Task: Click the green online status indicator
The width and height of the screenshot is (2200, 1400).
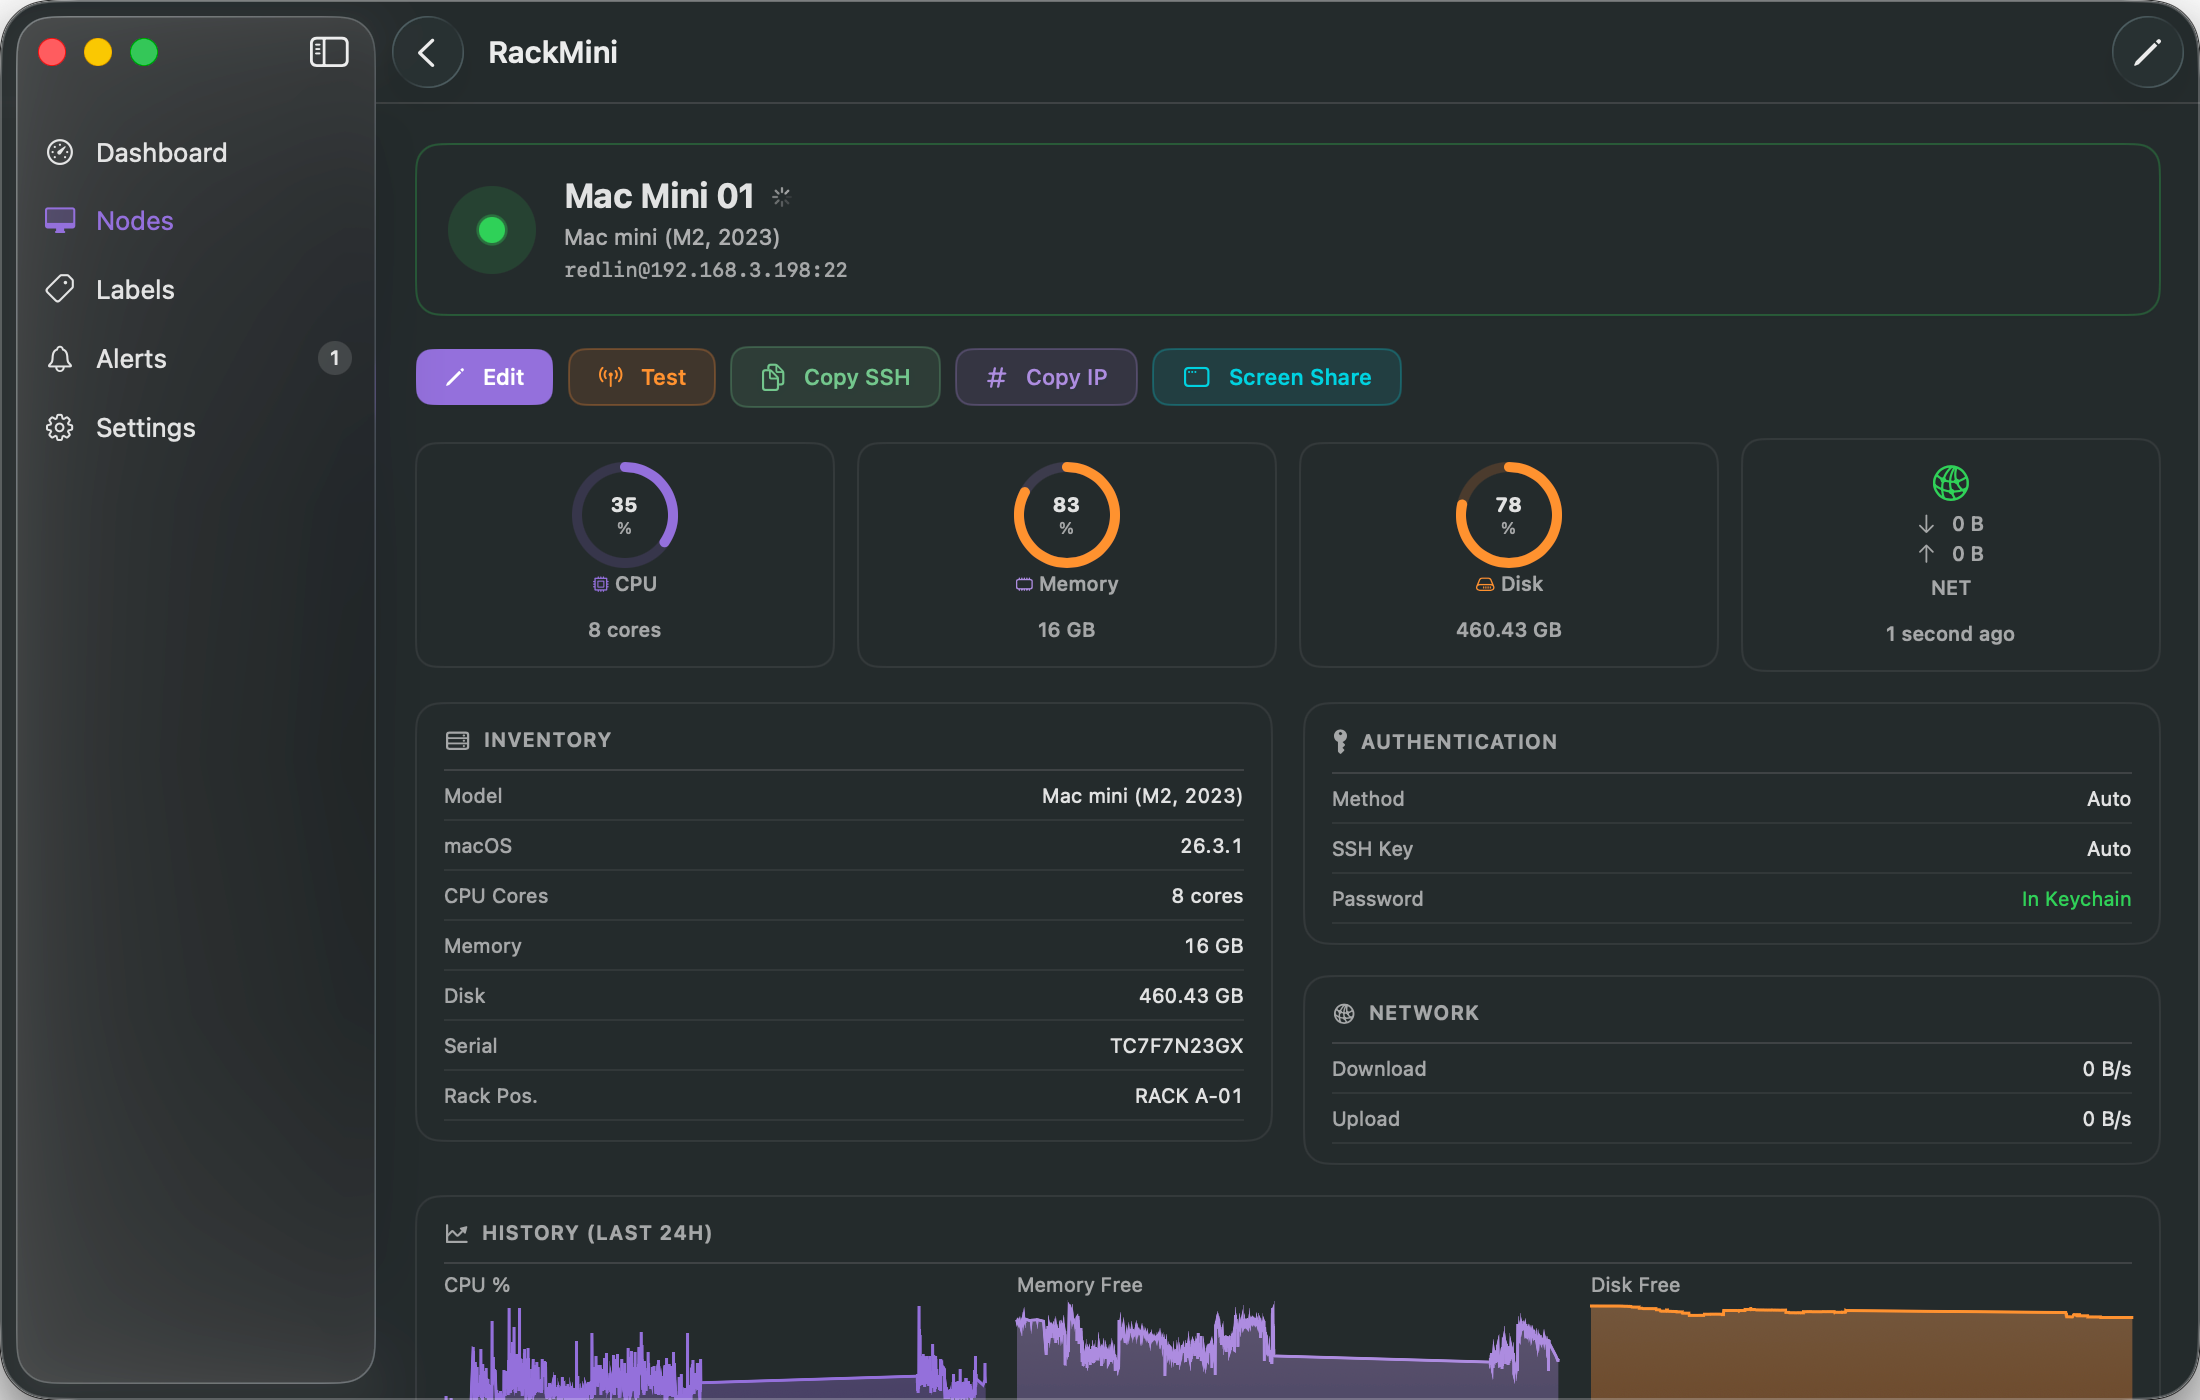Action: [491, 229]
